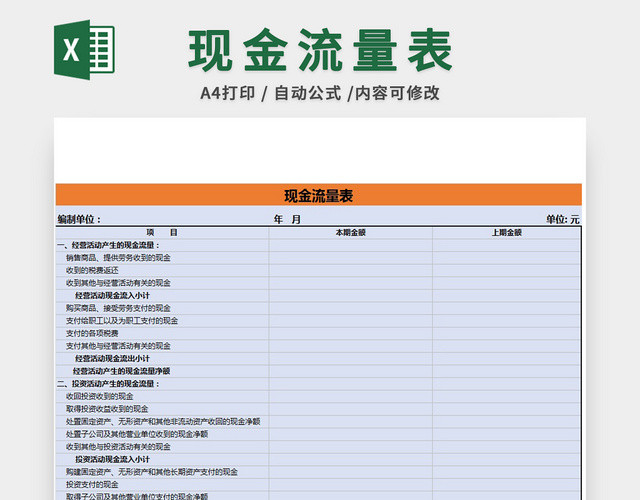
Task: Click 处置固定资产、无形资产 现金净额 row
Action: [318, 422]
